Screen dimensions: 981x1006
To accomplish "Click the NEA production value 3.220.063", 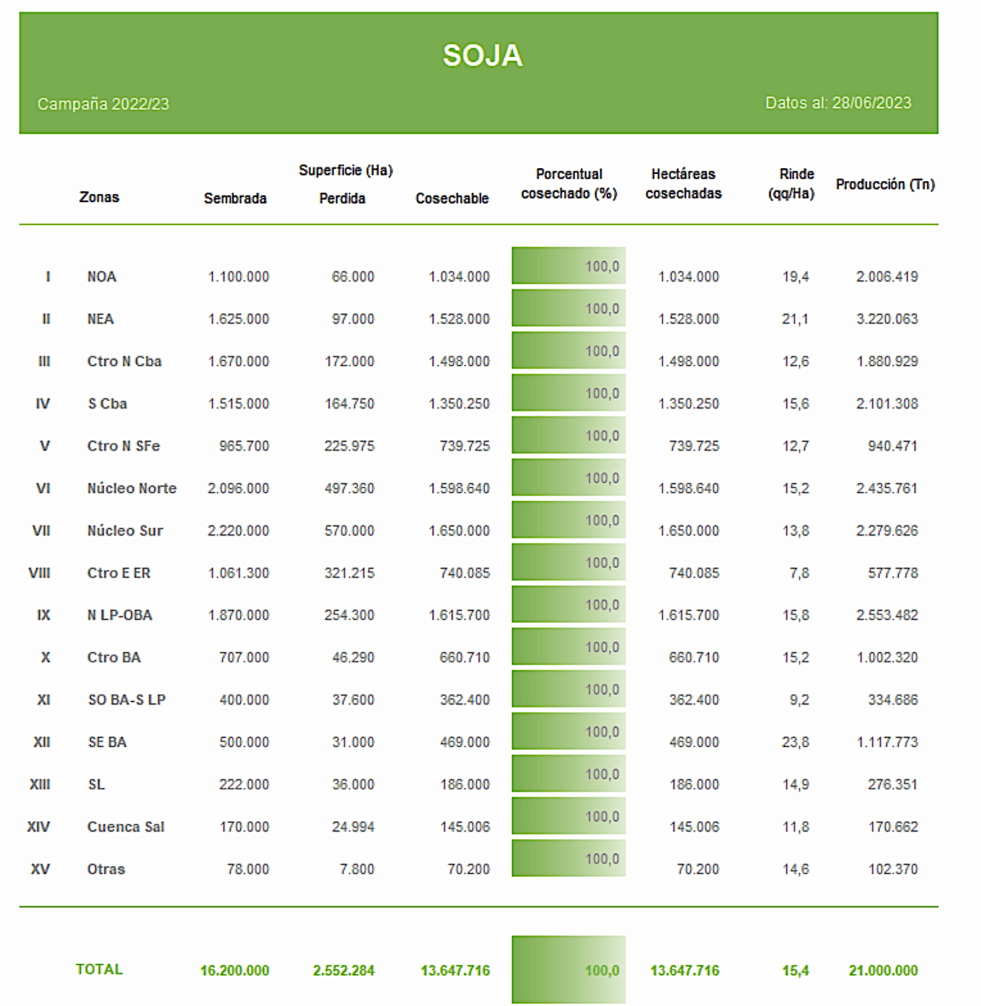I will (x=887, y=319).
